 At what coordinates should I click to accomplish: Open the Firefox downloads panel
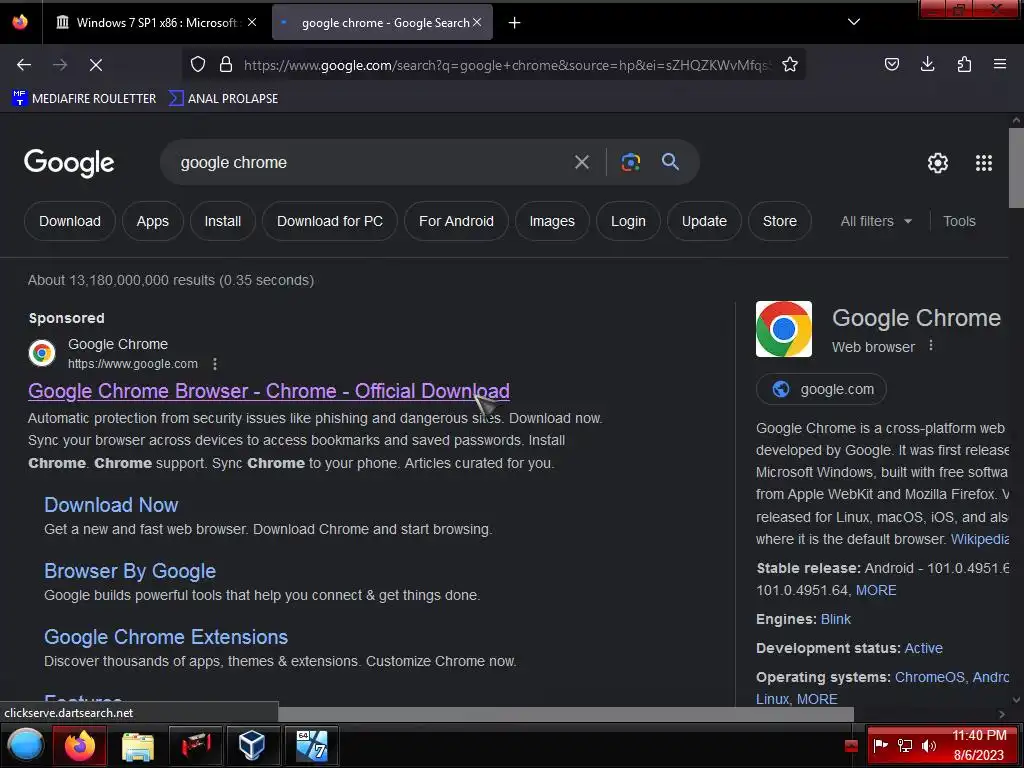click(x=927, y=64)
